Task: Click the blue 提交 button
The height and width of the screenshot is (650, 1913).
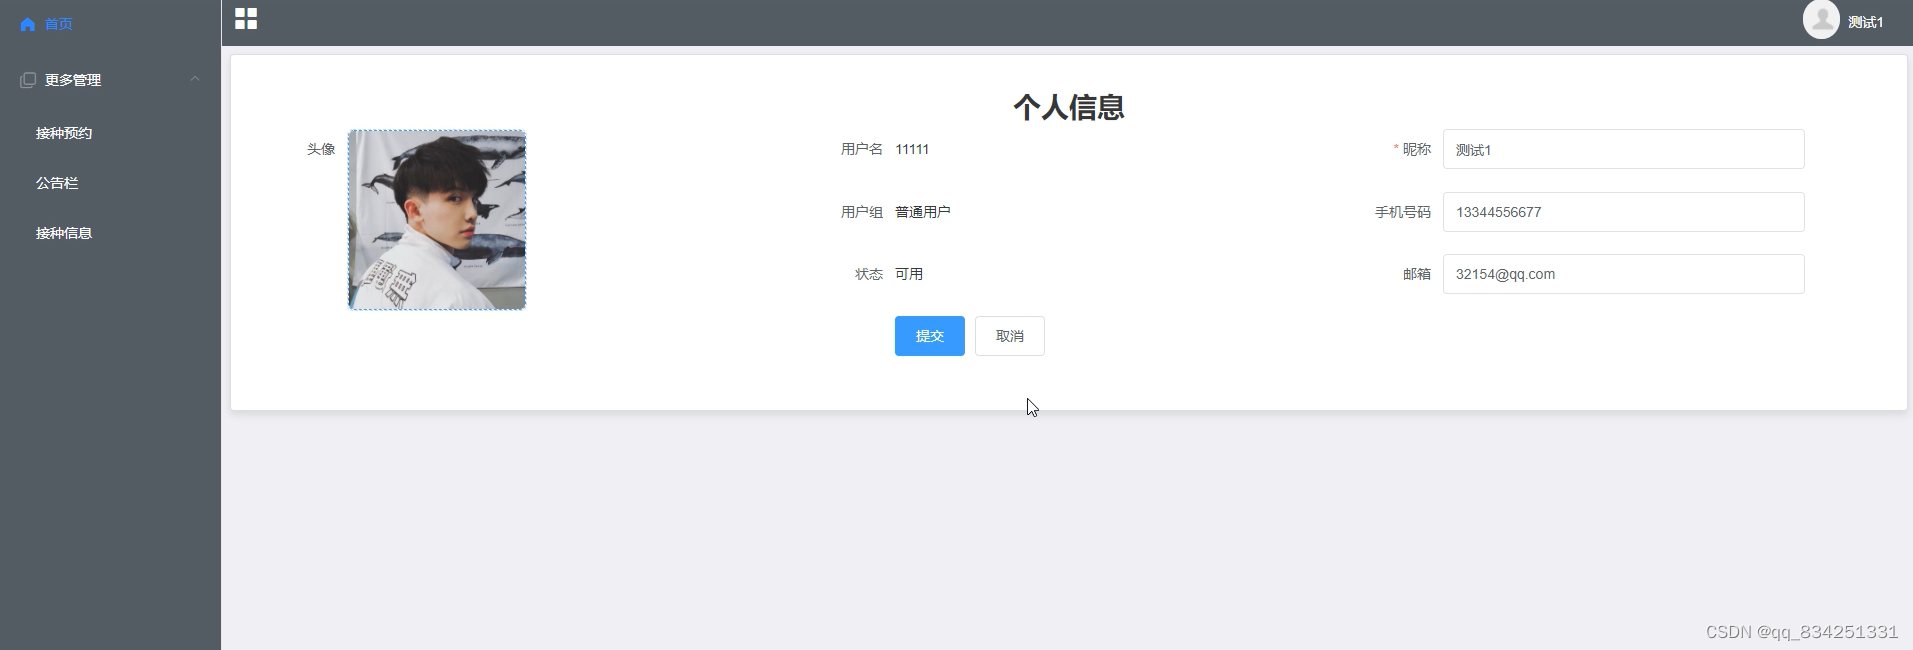Action: point(929,336)
